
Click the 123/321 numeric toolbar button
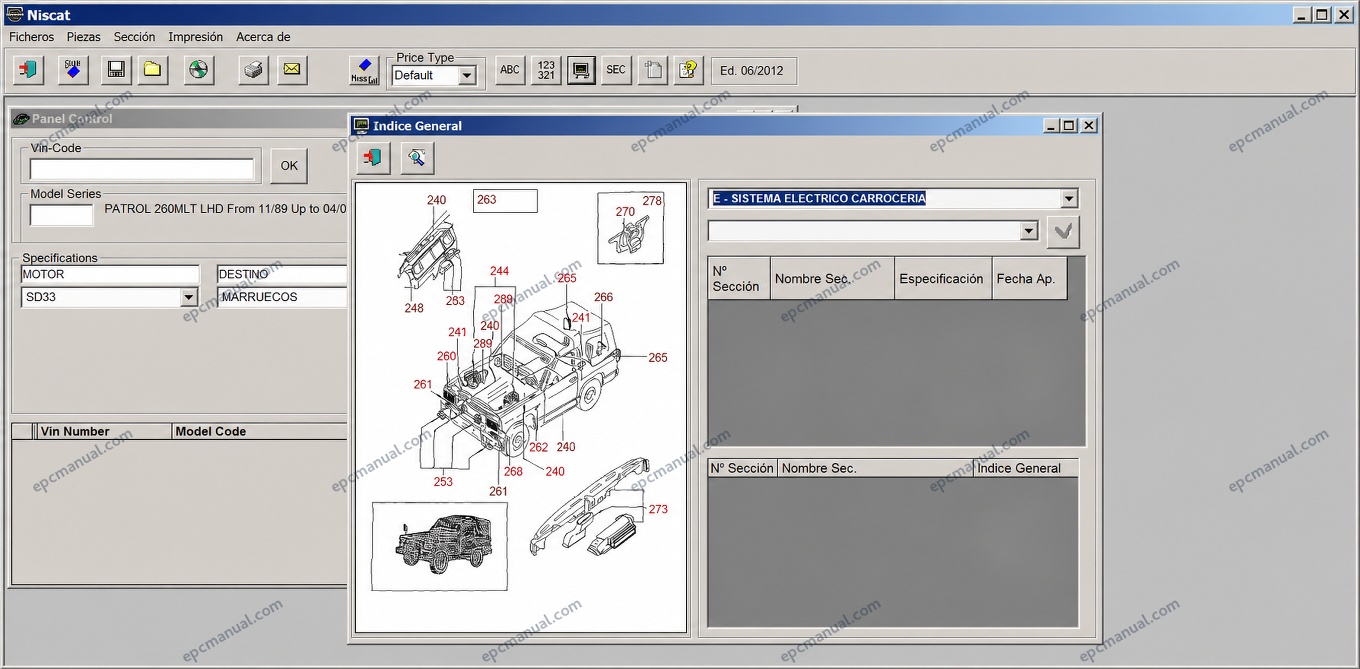tap(546, 70)
